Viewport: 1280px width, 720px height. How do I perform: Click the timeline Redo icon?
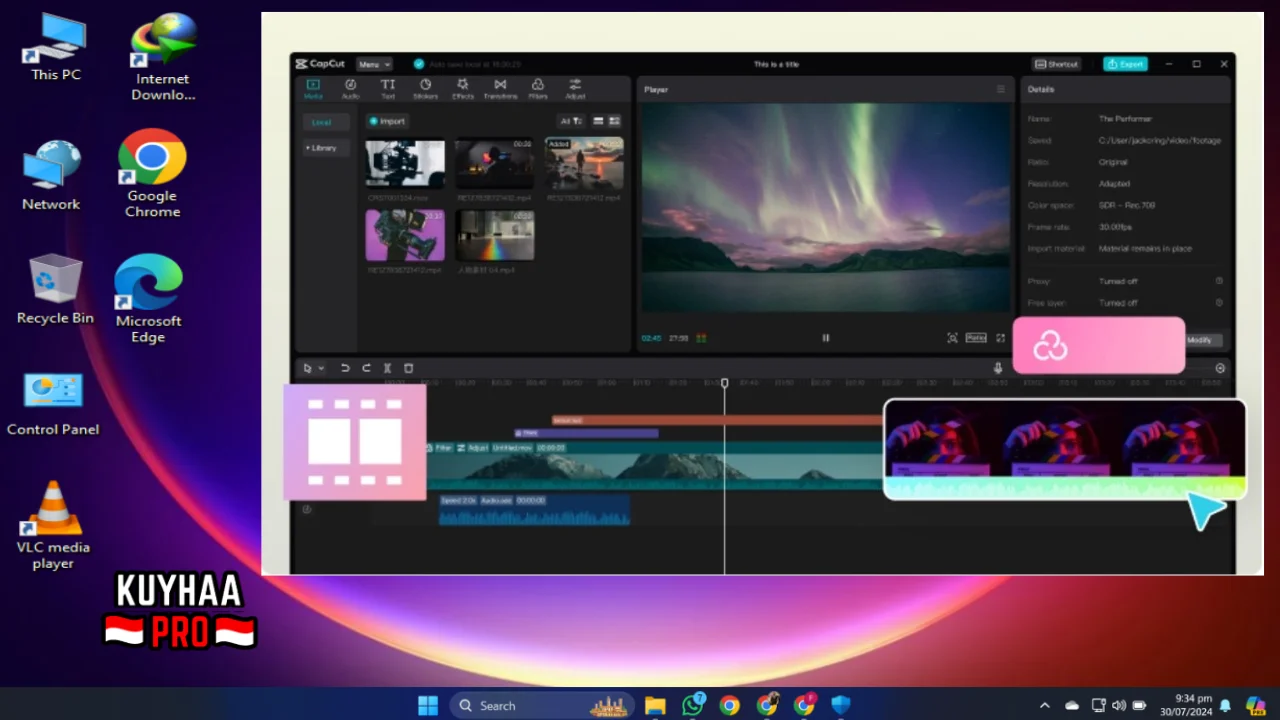(366, 368)
